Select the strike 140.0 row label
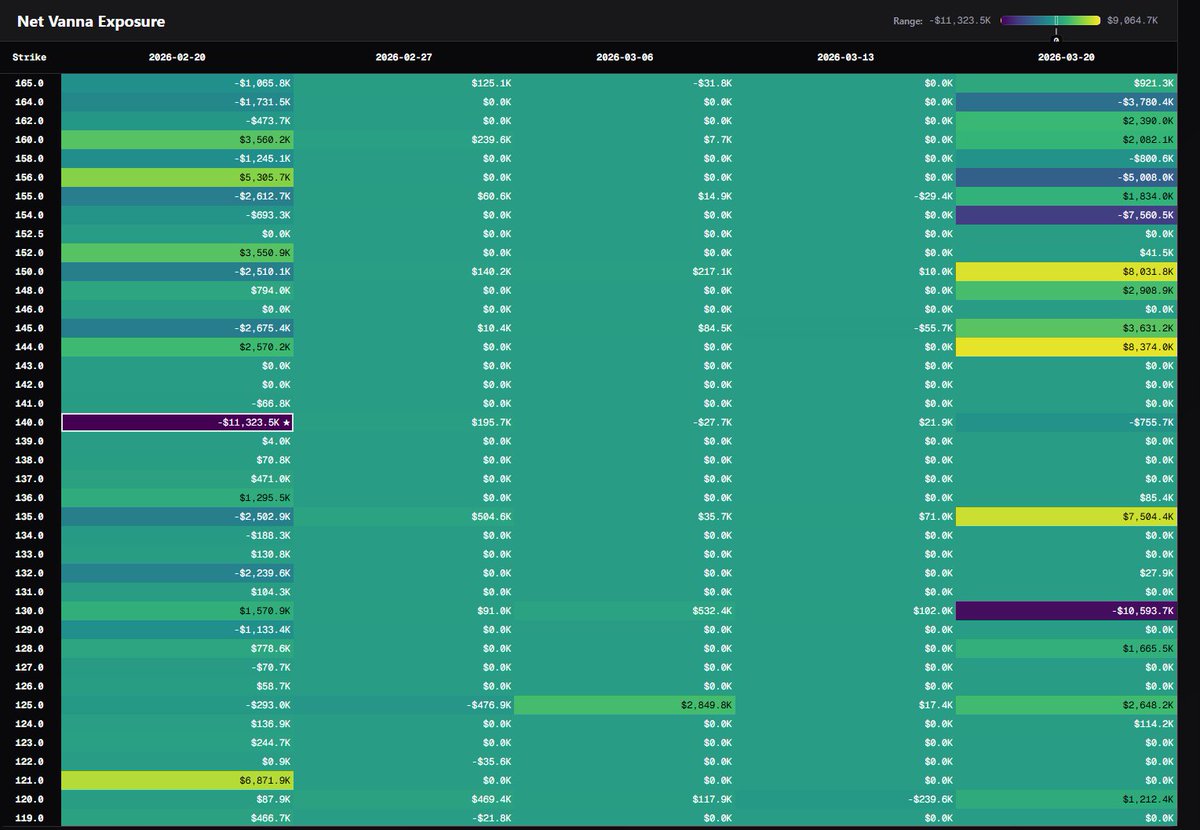Image resolution: width=1200 pixels, height=830 pixels. click(x=29, y=422)
